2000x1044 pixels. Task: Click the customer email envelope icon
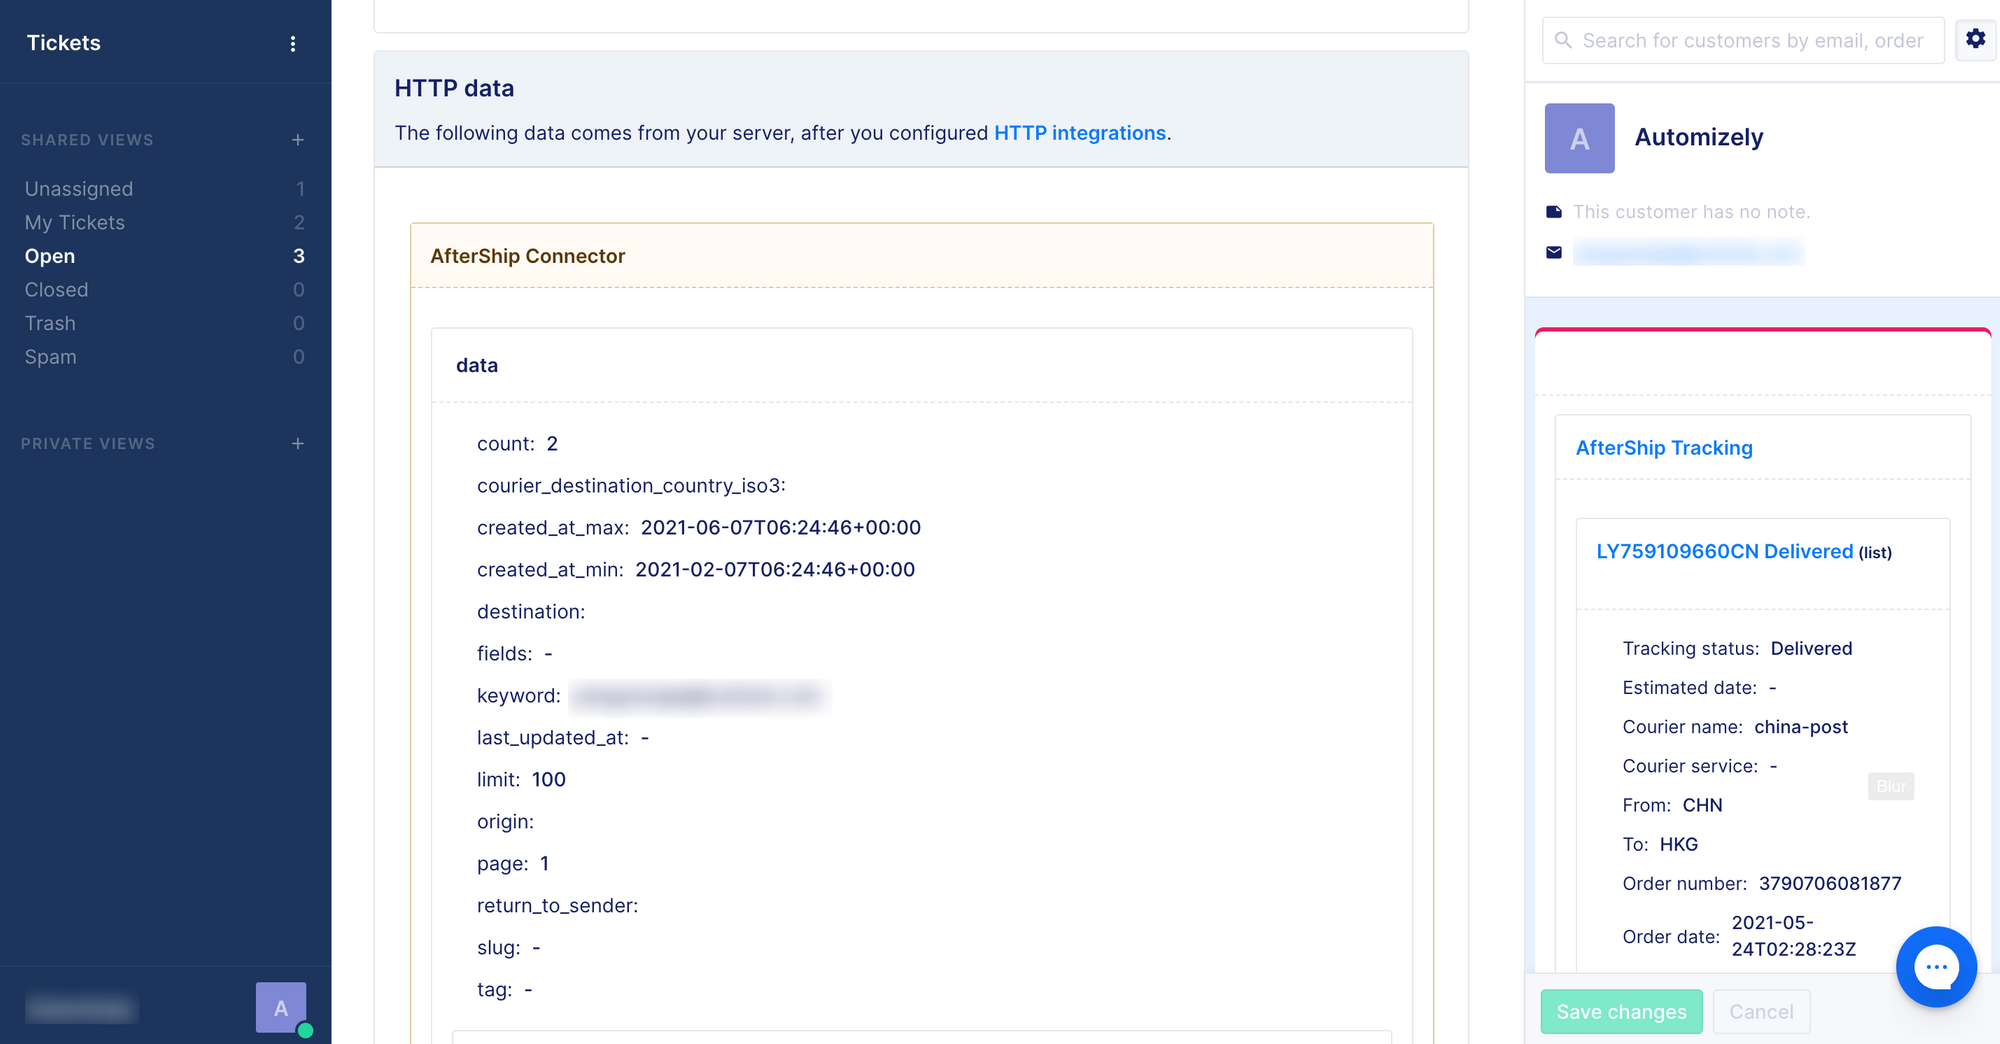(1554, 252)
